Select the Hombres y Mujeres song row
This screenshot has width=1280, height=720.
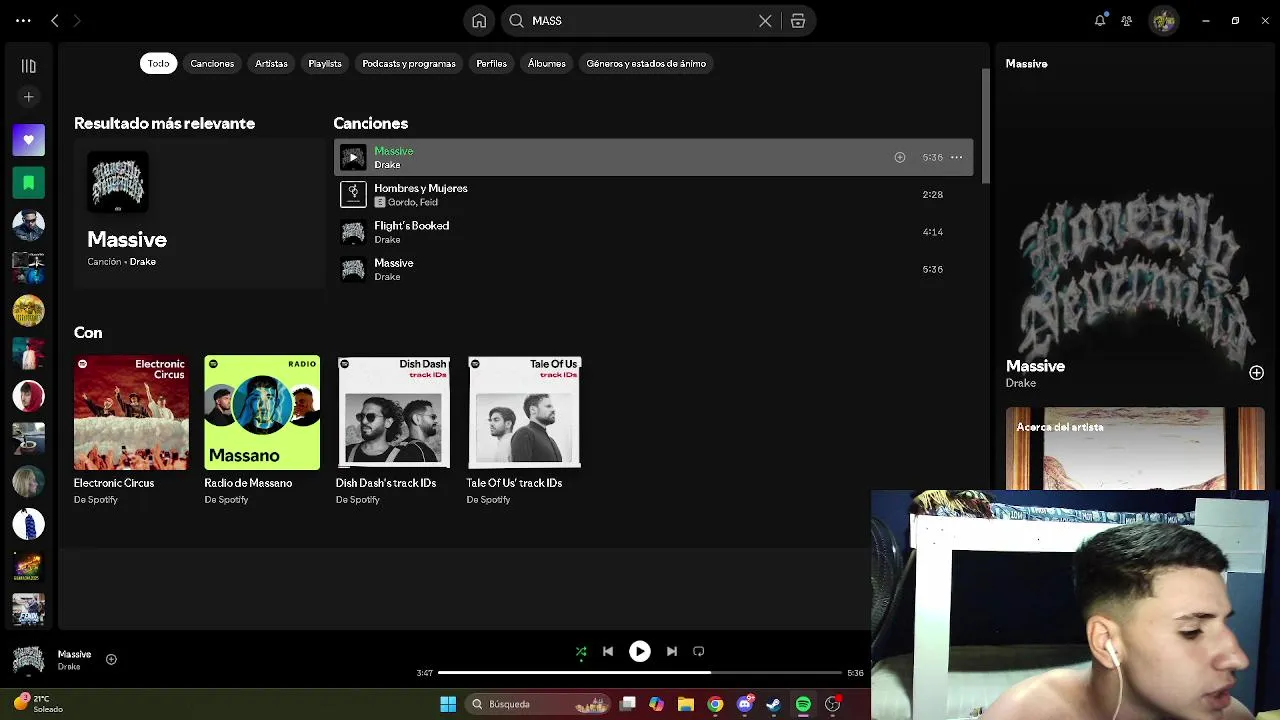653,194
